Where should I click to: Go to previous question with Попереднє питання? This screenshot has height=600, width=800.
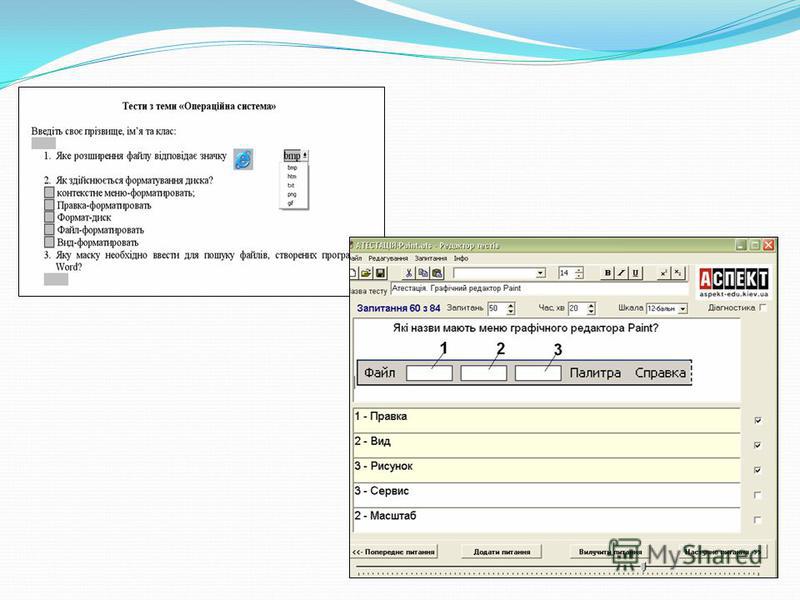coord(393,552)
